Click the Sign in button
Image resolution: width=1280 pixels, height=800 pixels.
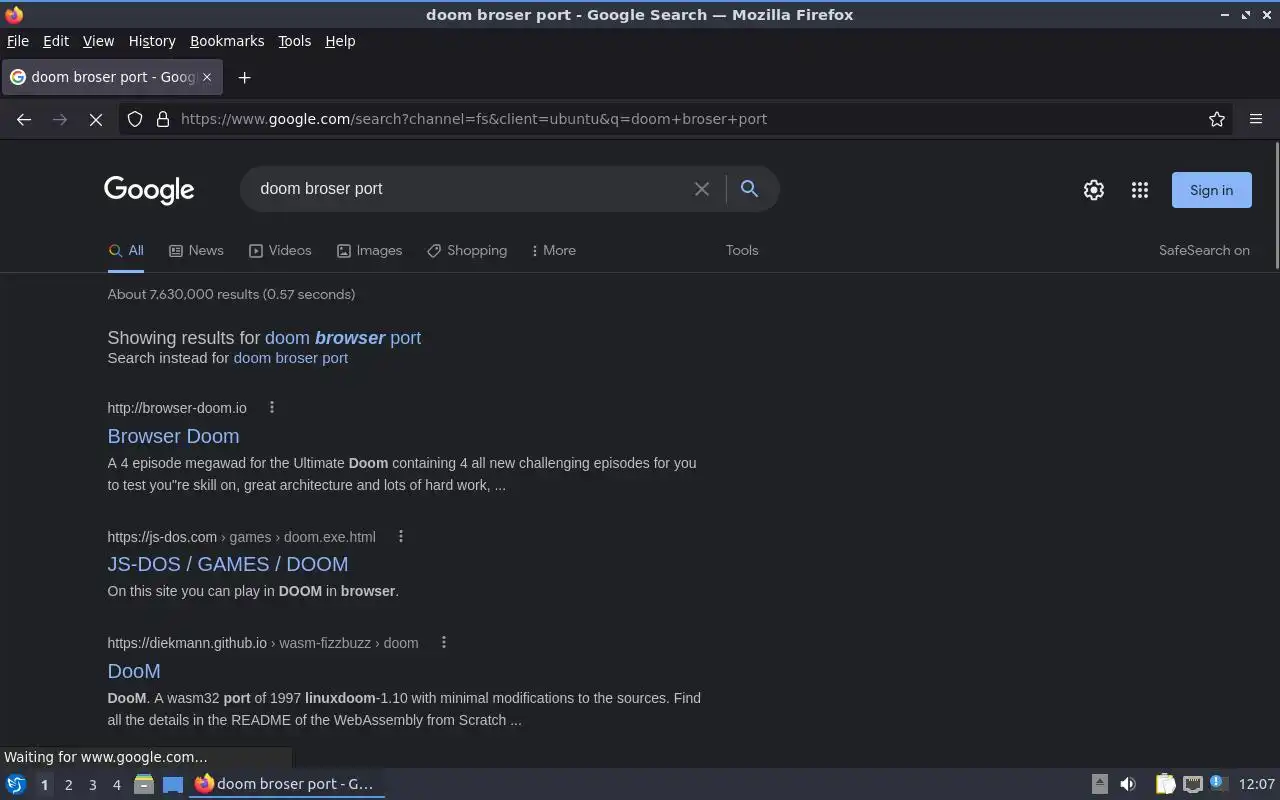coord(1211,190)
